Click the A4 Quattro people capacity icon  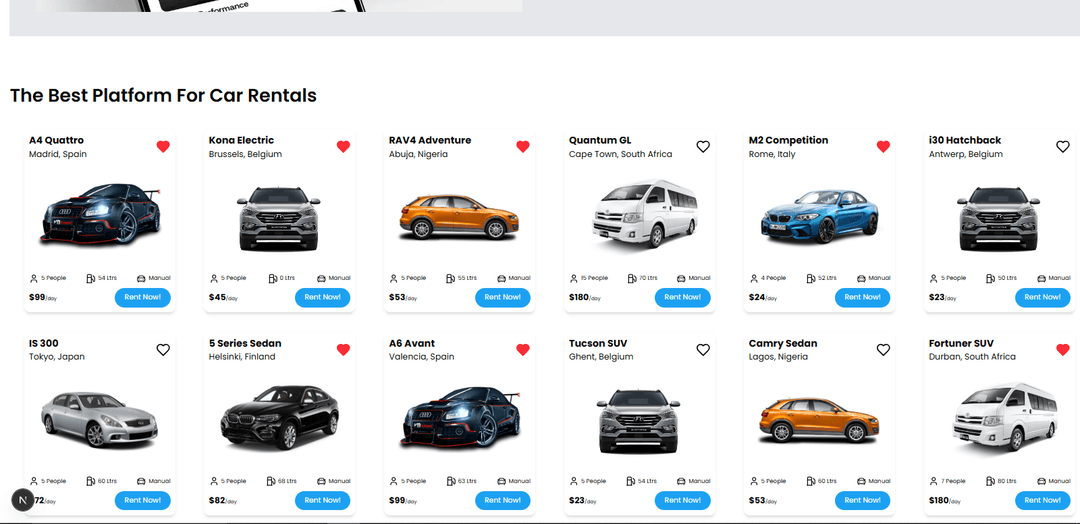(34, 278)
